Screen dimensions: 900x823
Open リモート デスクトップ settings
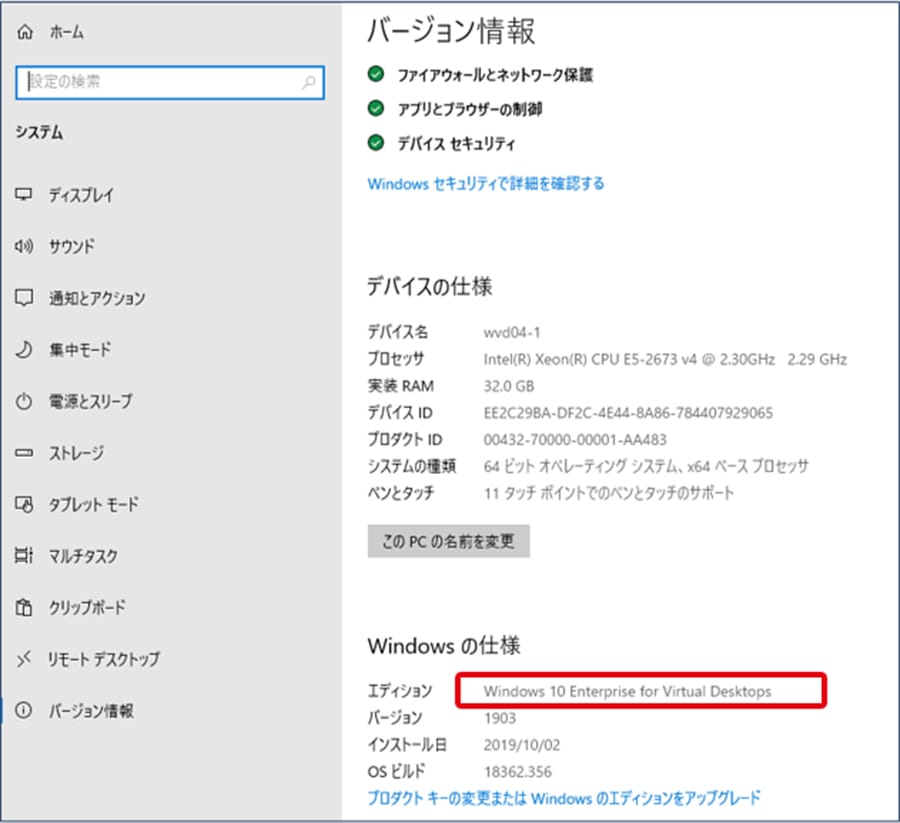coord(104,659)
